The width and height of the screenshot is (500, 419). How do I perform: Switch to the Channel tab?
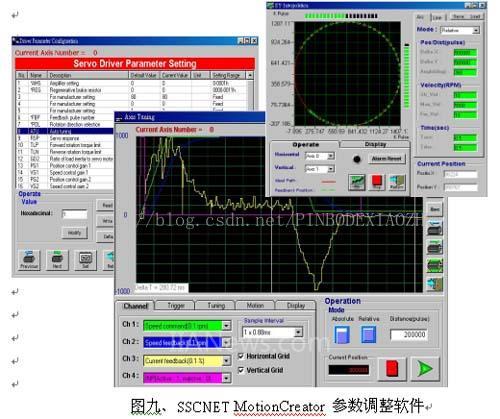[135, 306]
